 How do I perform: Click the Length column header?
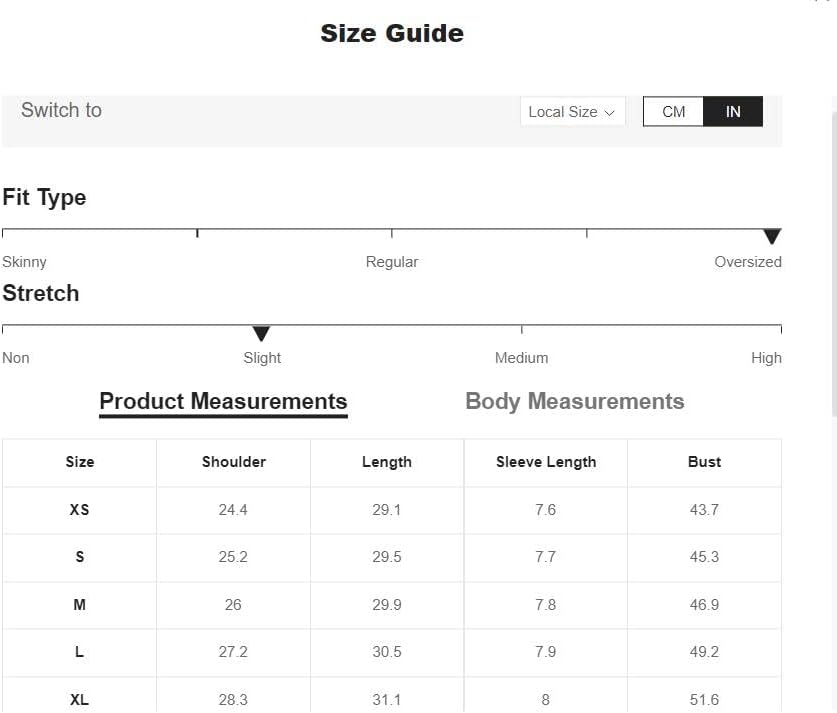[x=387, y=462]
